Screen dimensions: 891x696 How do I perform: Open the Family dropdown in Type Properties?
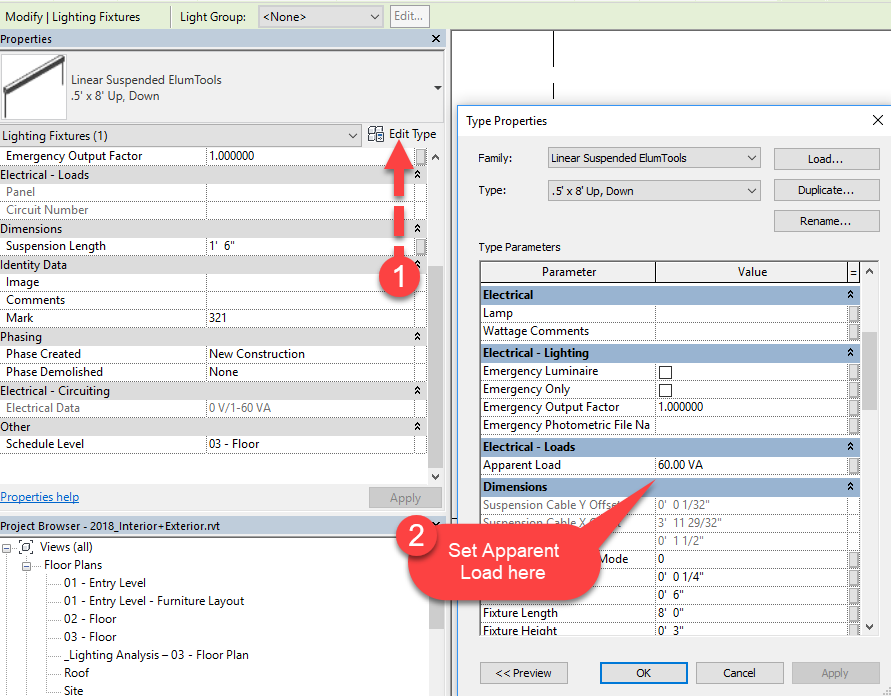pyautogui.click(x=653, y=158)
